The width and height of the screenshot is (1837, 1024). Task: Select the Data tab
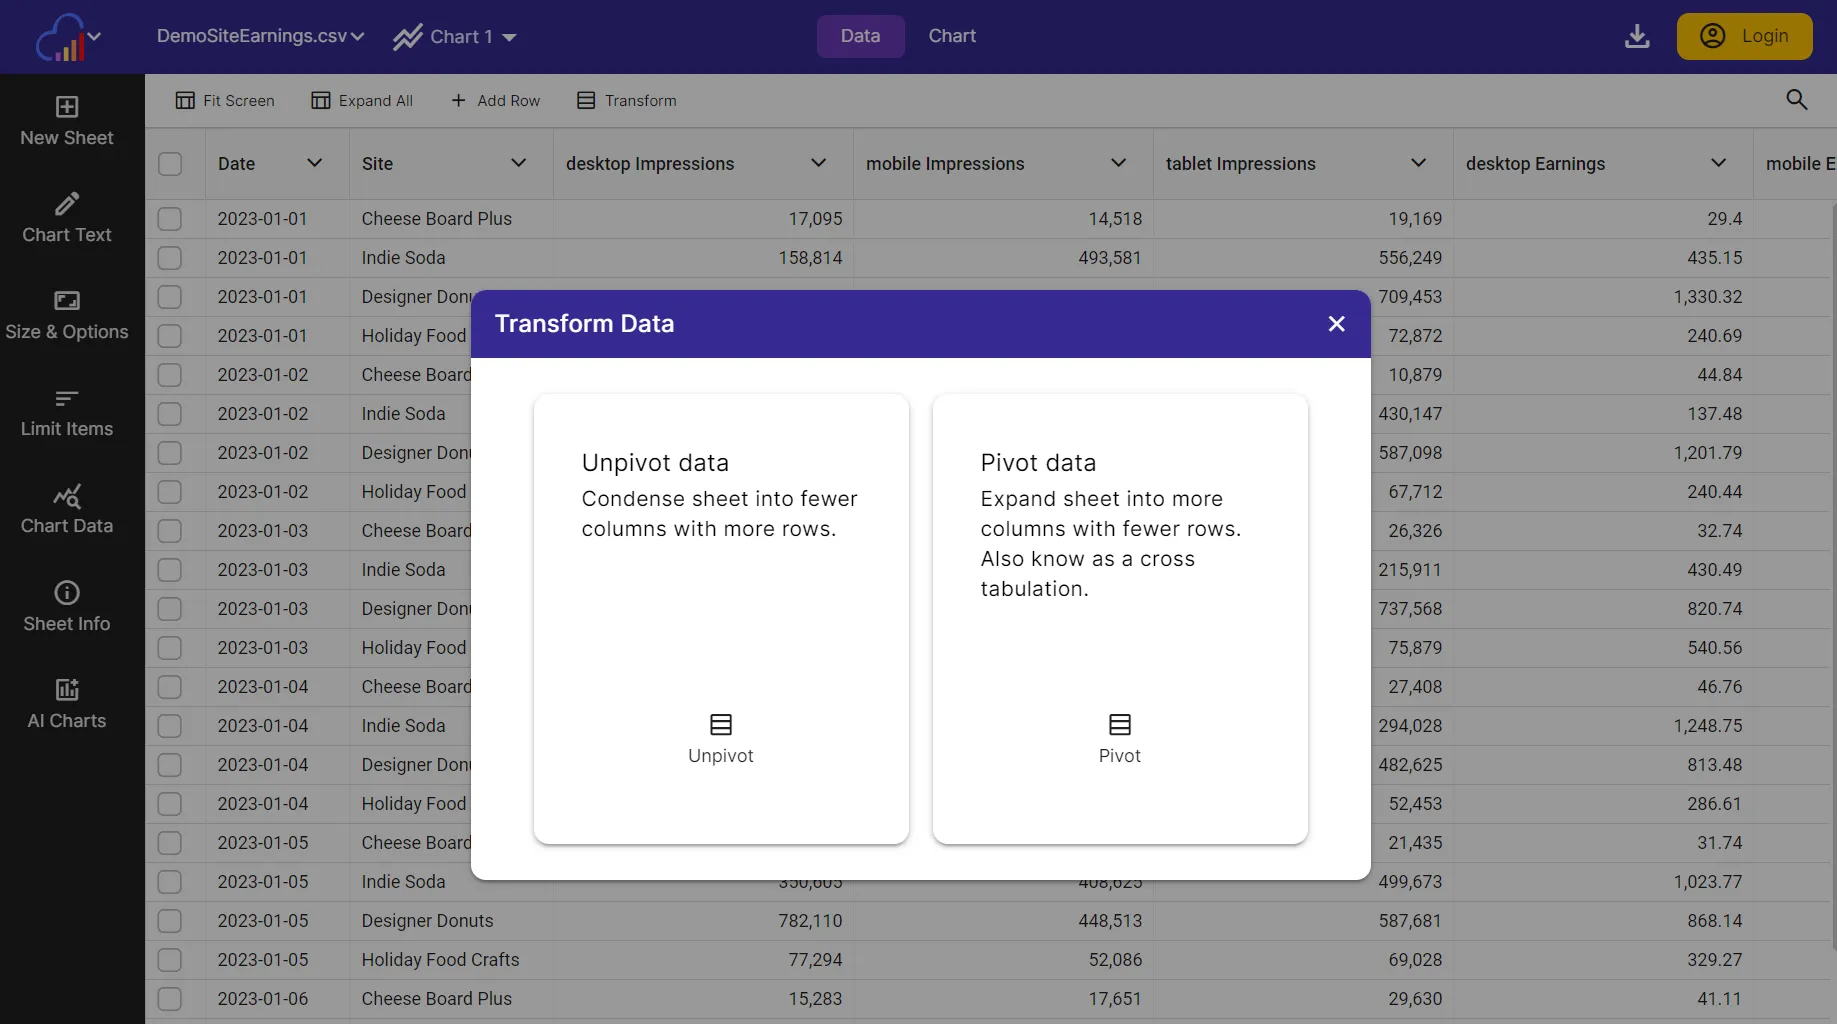[860, 36]
